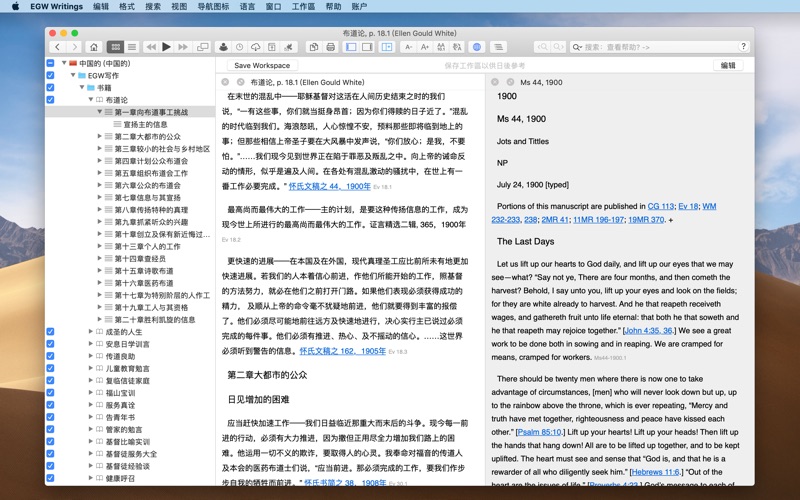
Task: Click the 编辑 button in workspace bar
Action: [x=728, y=65]
